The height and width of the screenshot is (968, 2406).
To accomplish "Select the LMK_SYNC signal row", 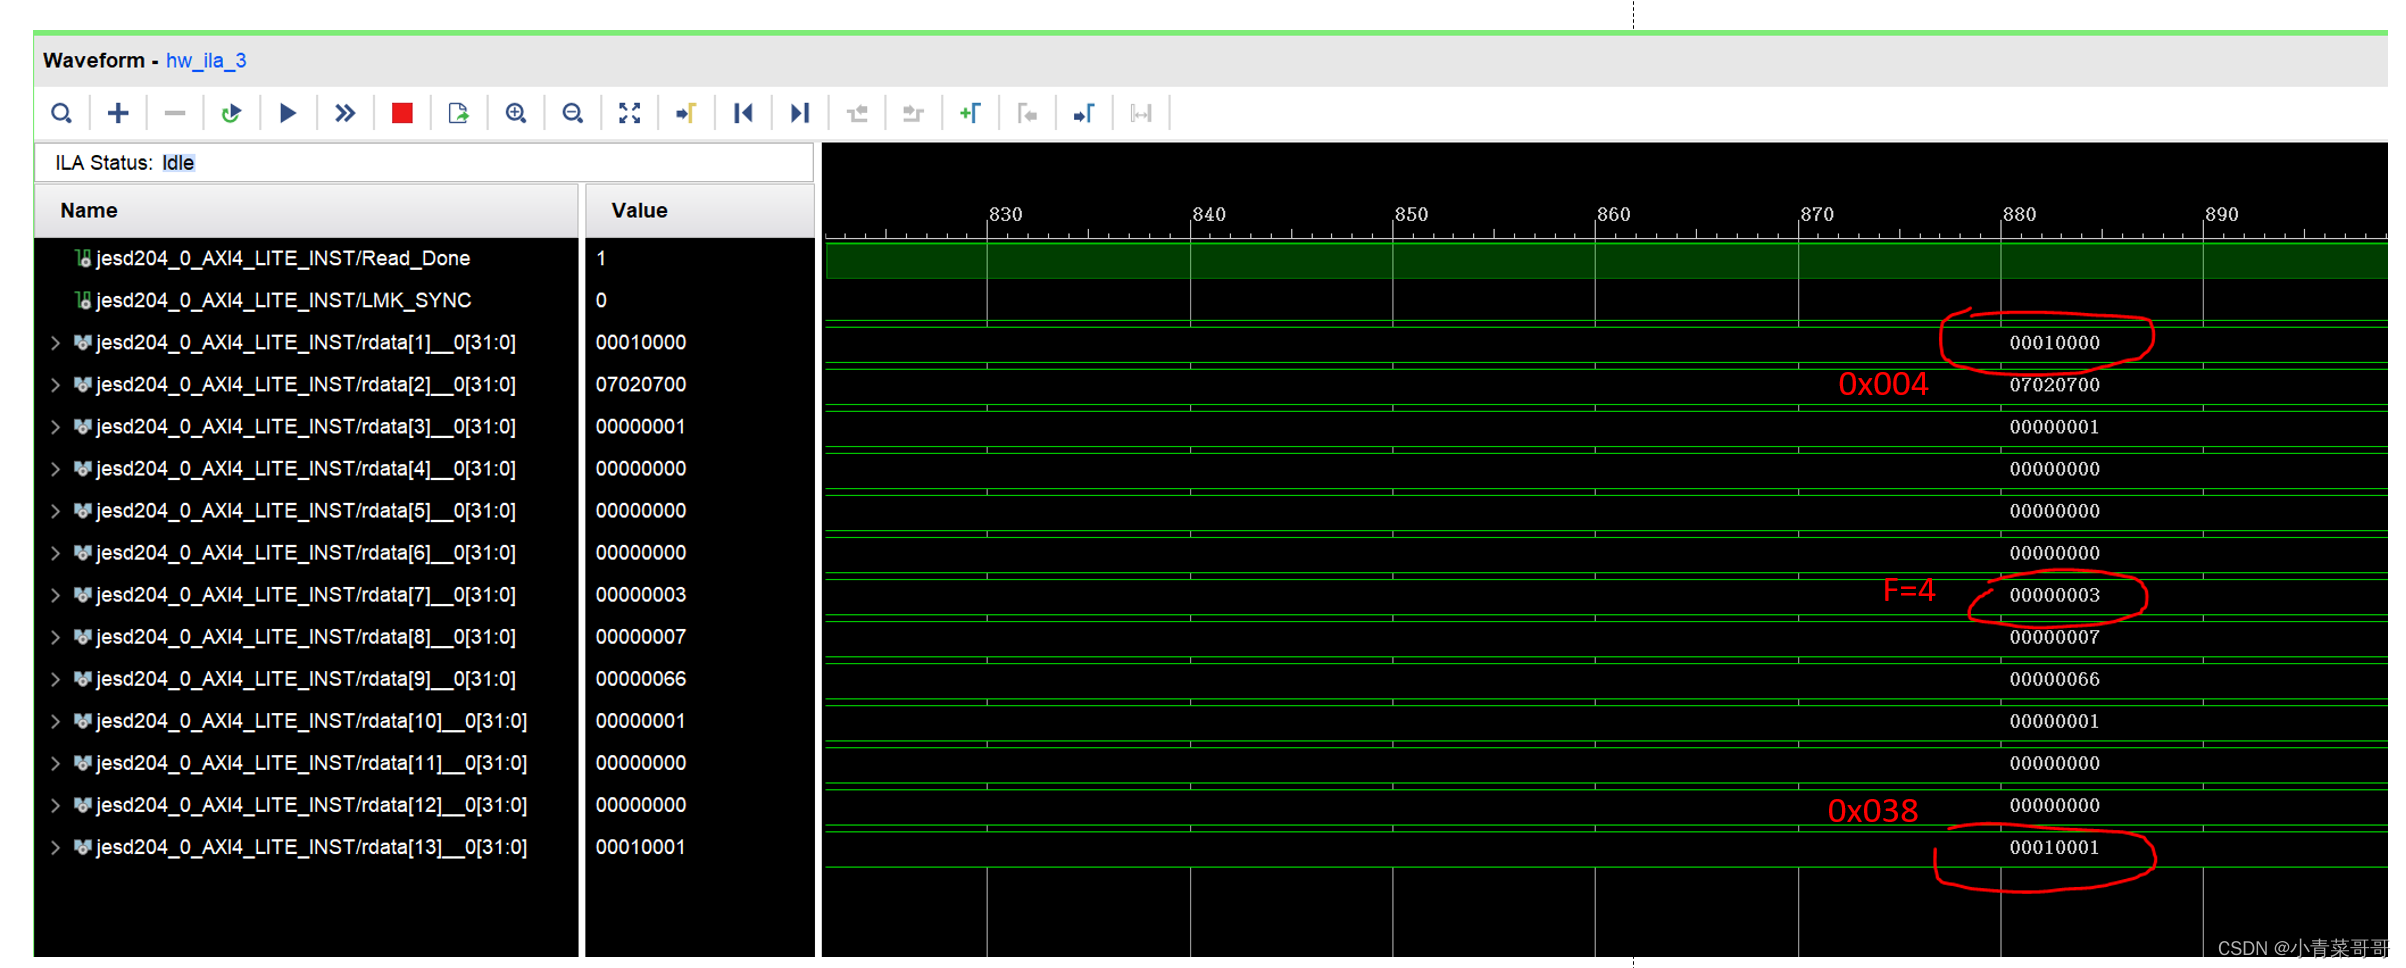I will point(306,300).
